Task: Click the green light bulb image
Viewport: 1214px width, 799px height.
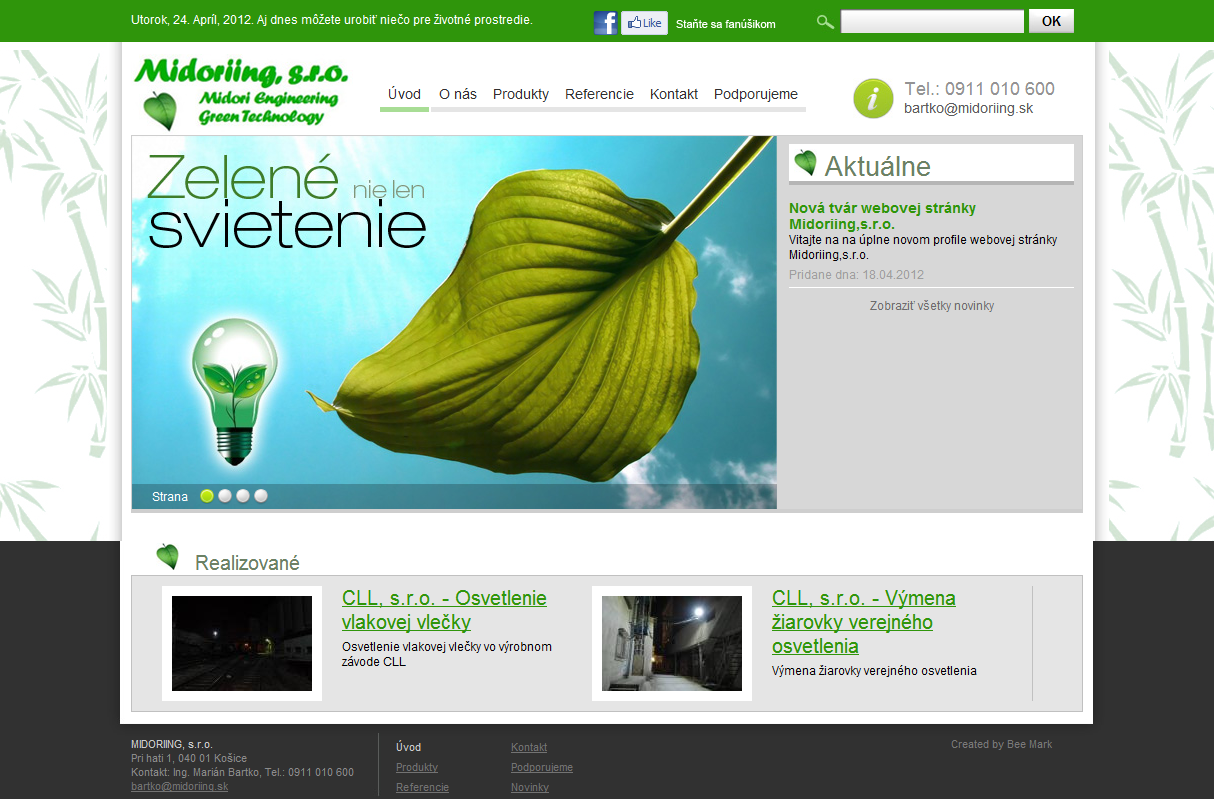Action: tap(233, 391)
